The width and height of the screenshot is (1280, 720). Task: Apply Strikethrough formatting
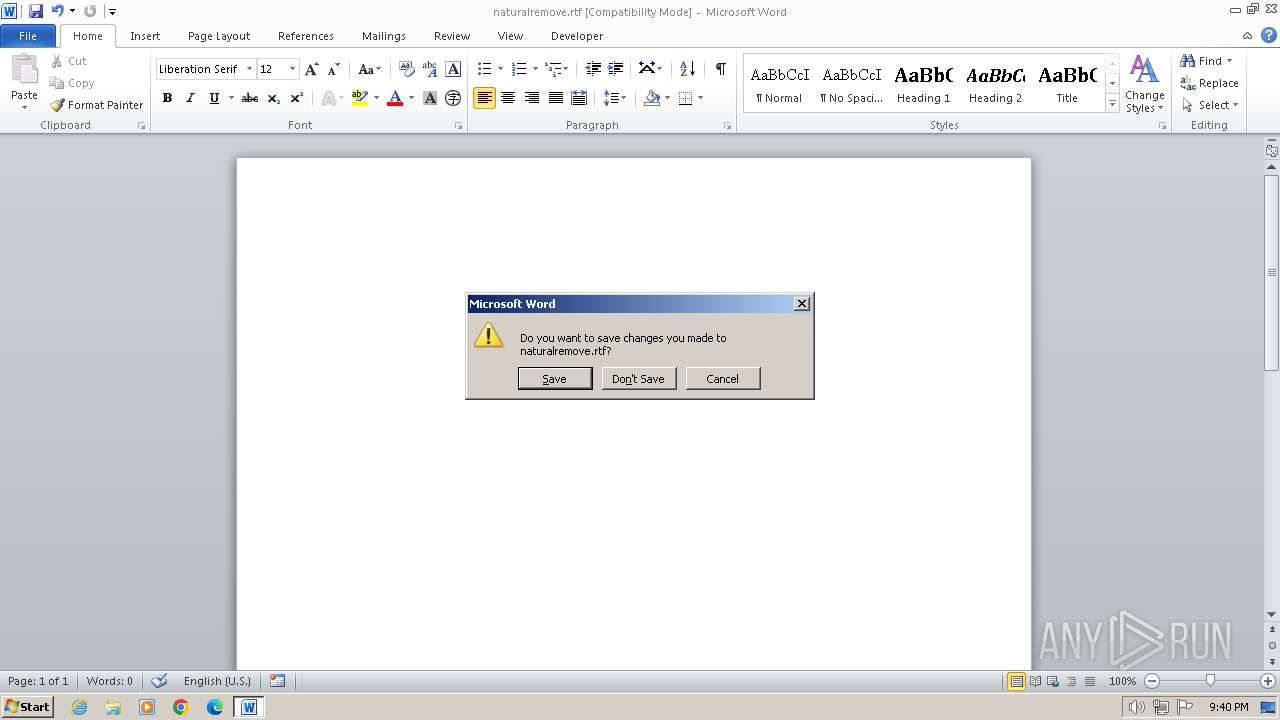coord(250,98)
